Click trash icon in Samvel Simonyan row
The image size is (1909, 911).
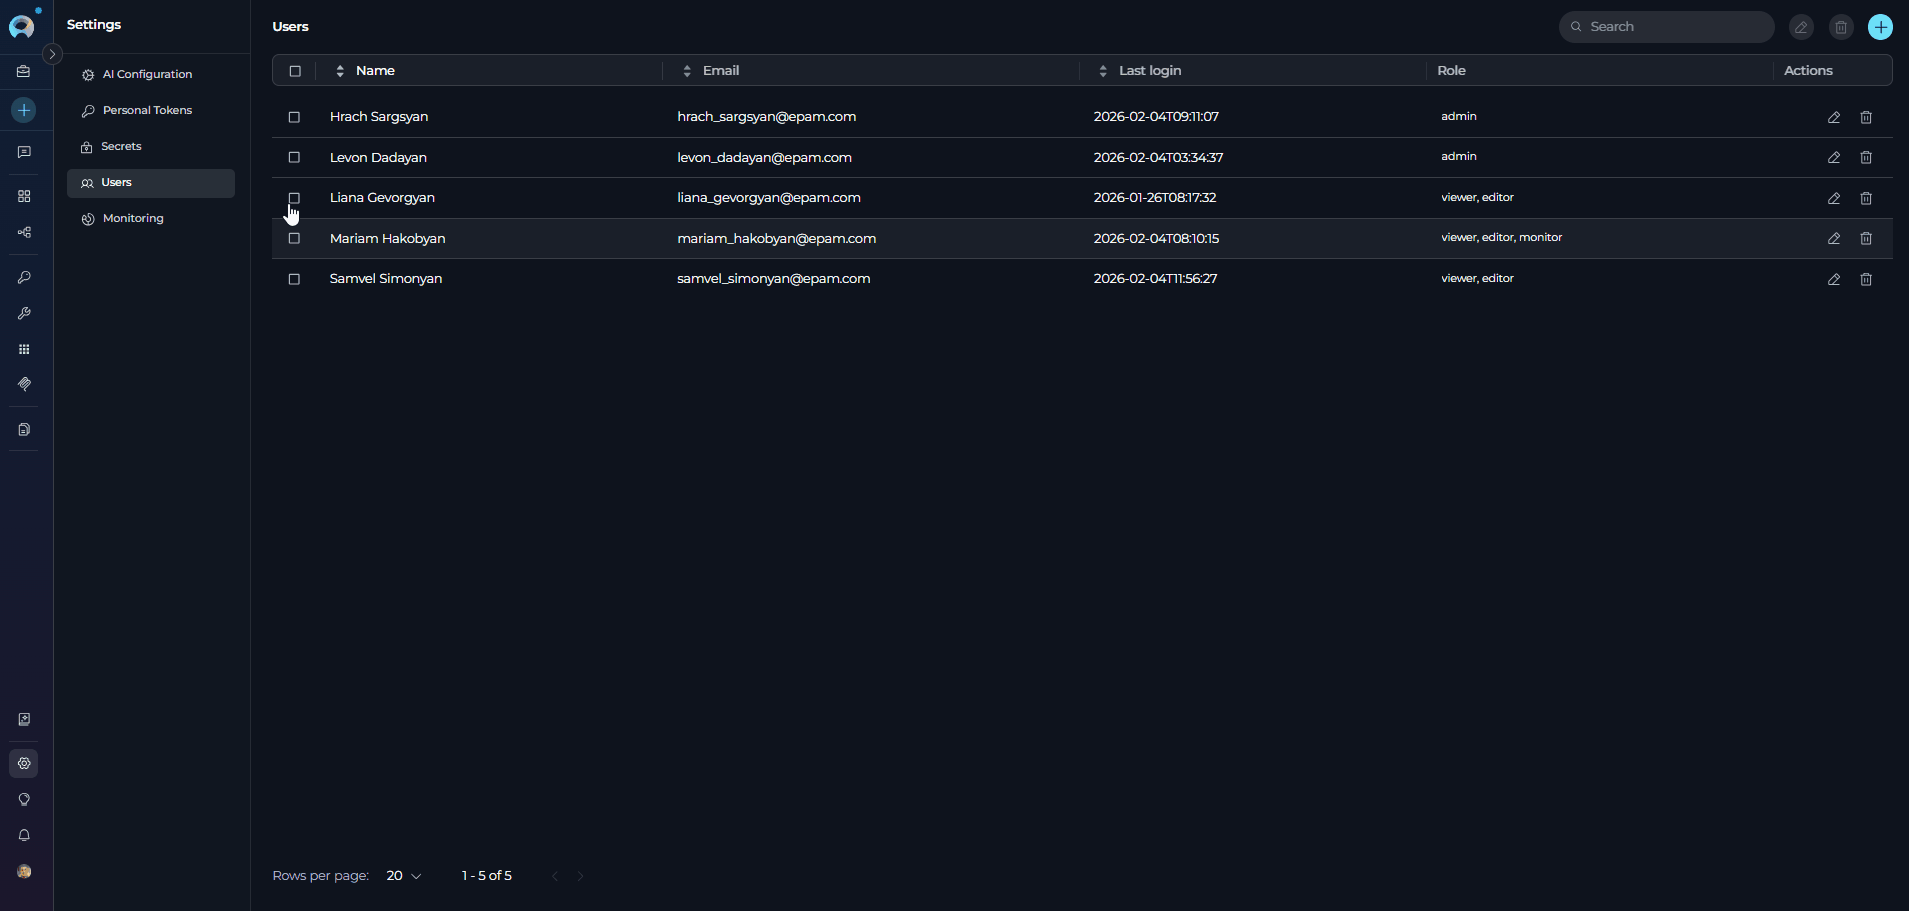pyautogui.click(x=1865, y=279)
